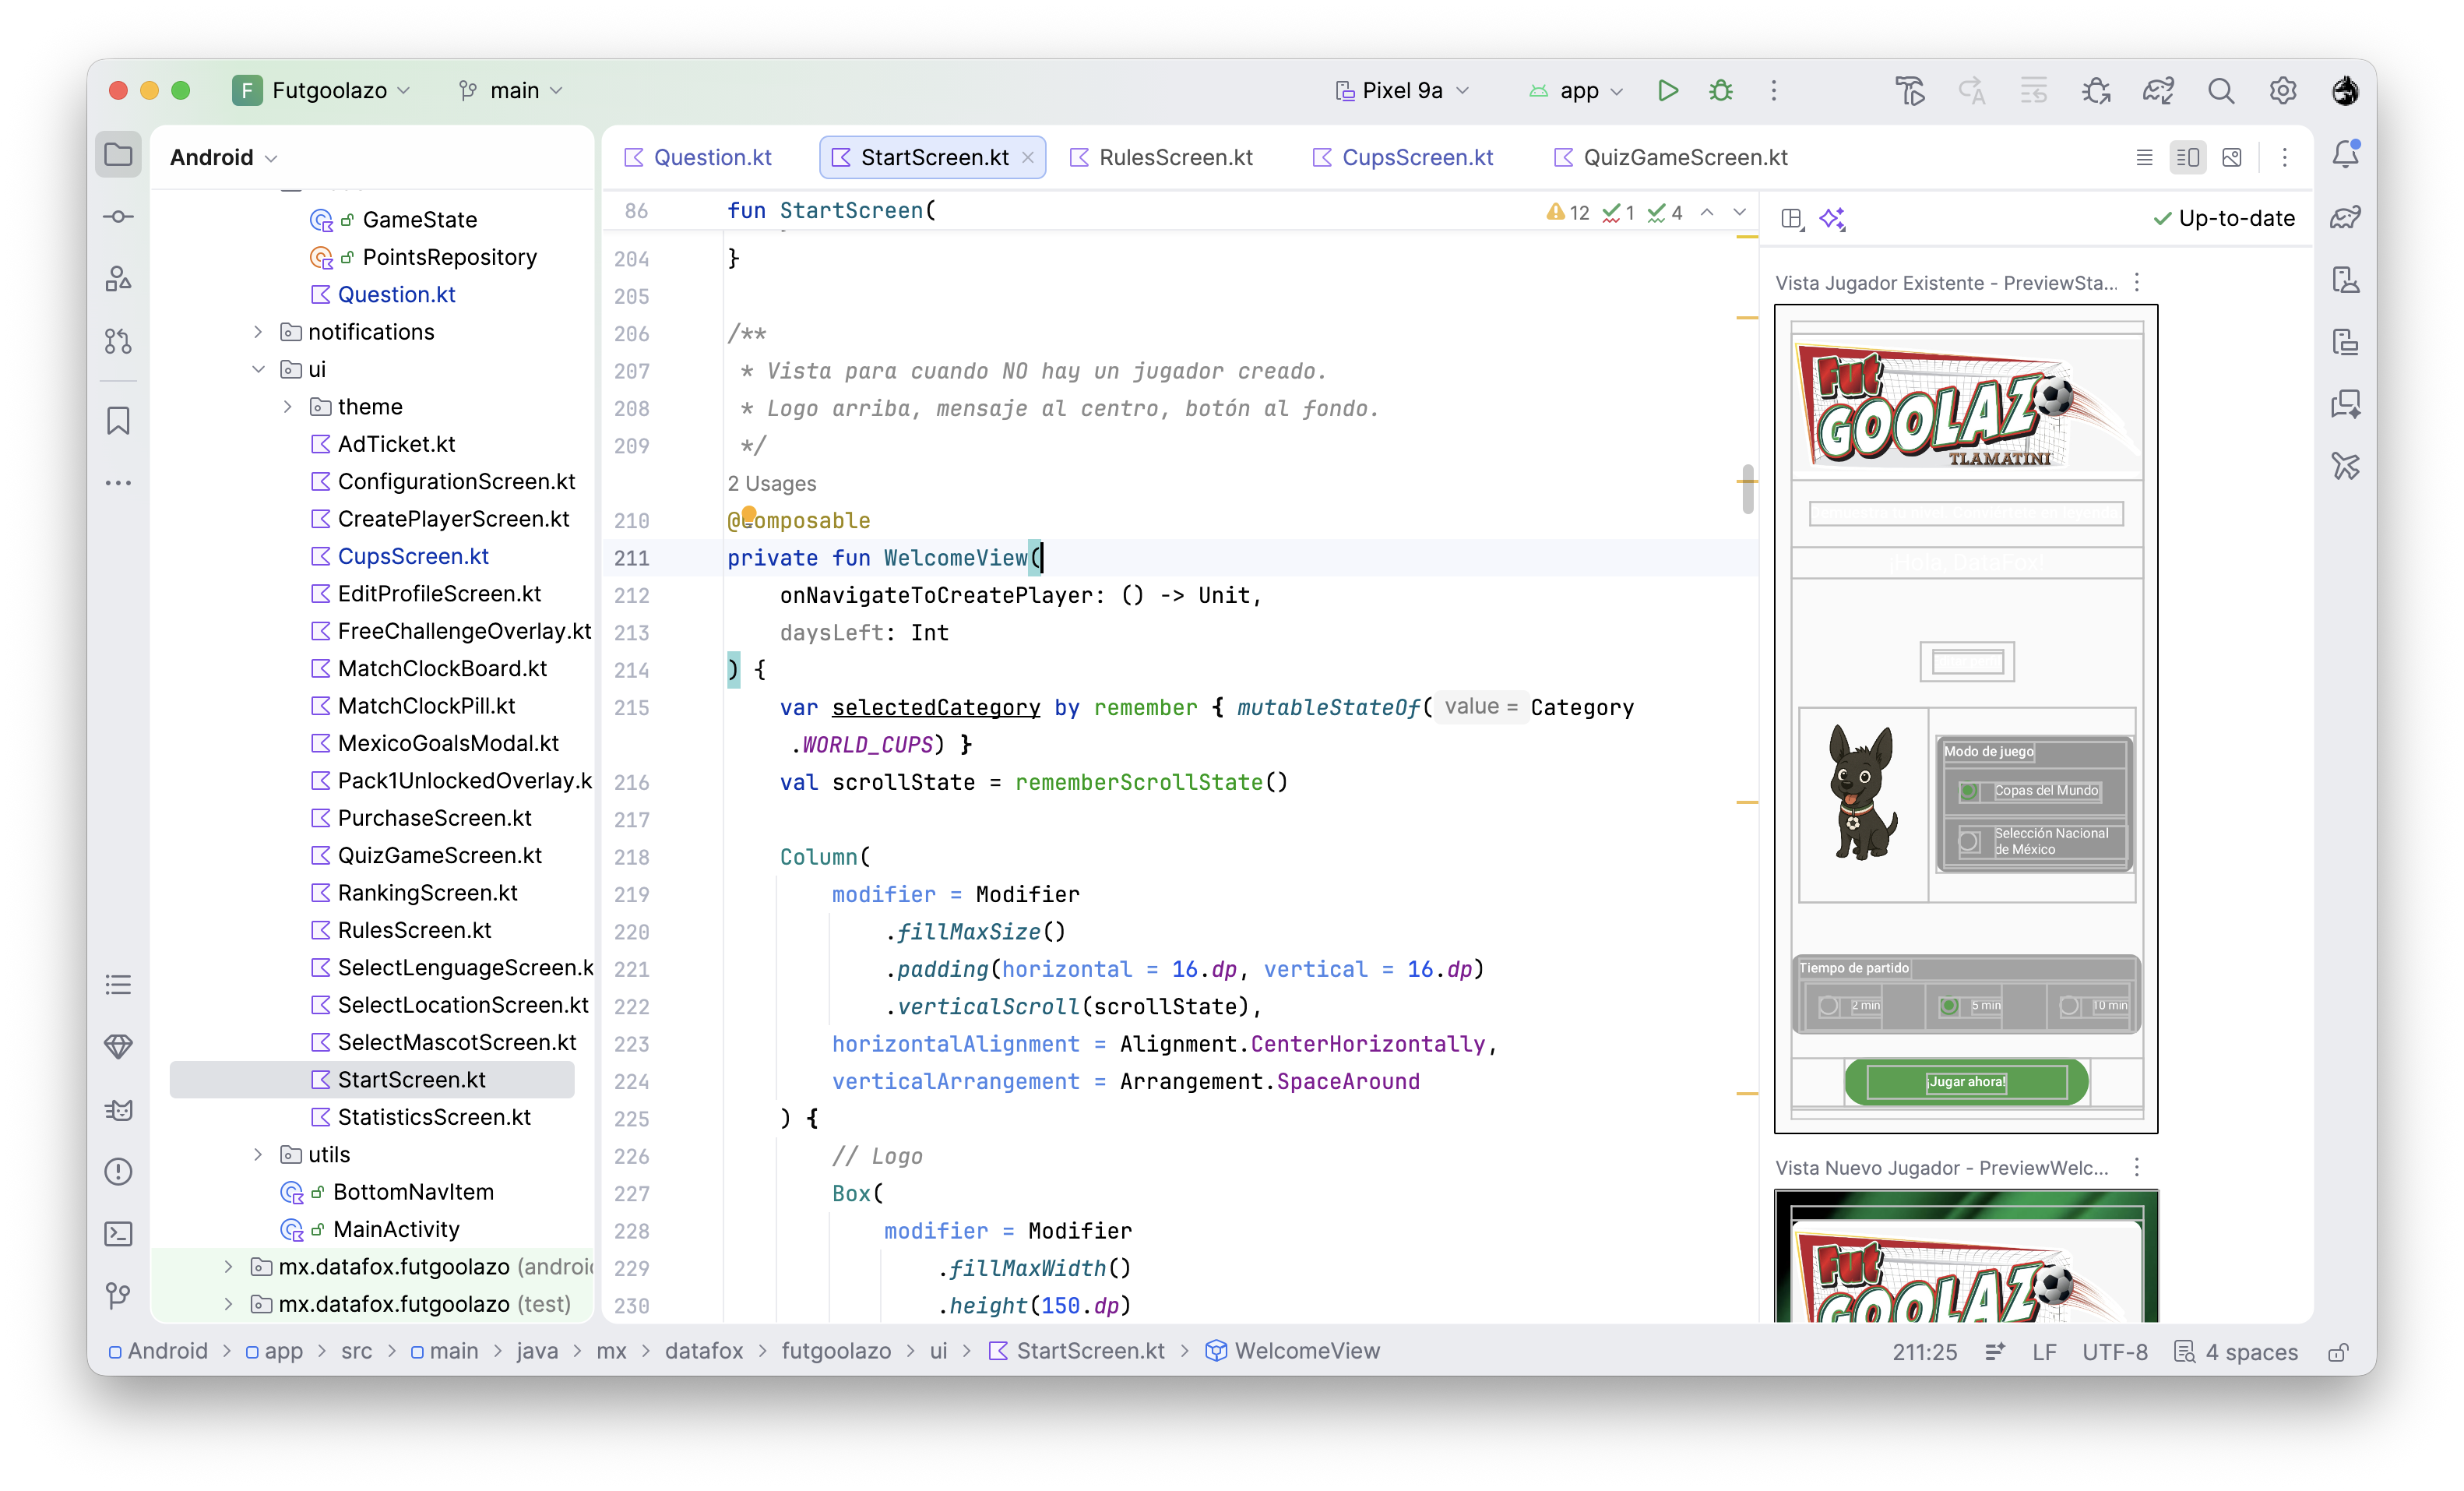Open the main branch dropdown

510,90
